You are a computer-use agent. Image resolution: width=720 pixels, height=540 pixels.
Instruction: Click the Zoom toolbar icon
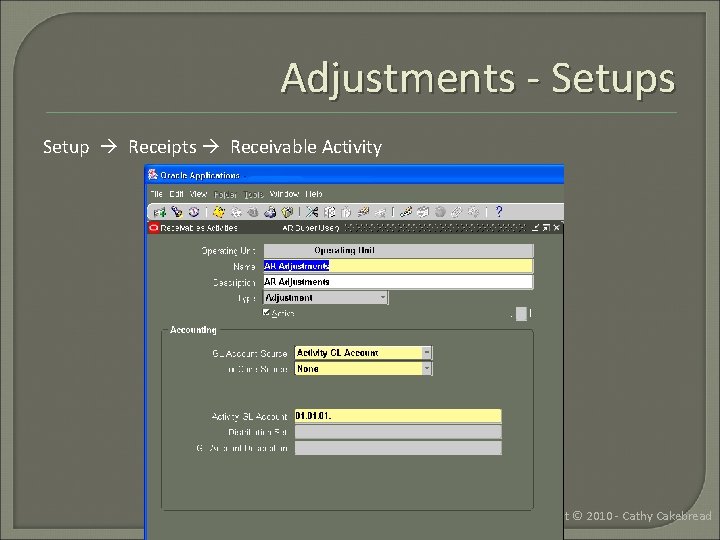pos(422,212)
